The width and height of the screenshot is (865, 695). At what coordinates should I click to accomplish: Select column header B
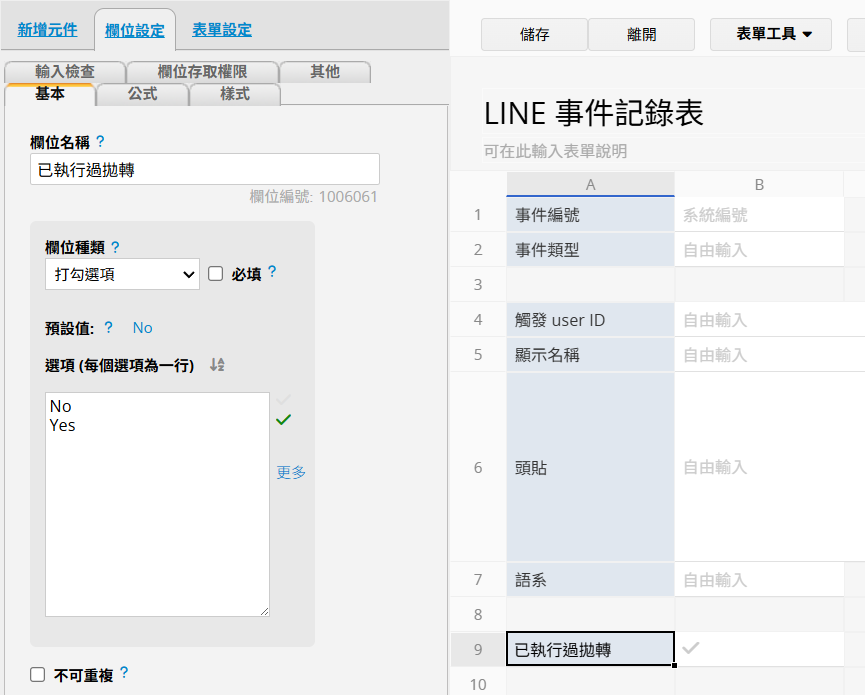tap(759, 185)
